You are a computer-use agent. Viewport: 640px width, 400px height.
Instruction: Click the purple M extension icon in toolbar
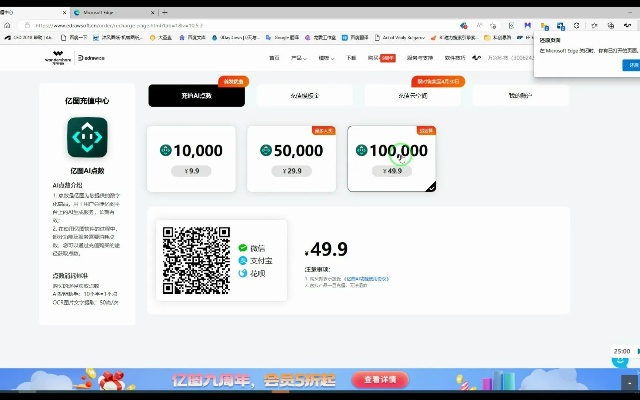[x=527, y=25]
